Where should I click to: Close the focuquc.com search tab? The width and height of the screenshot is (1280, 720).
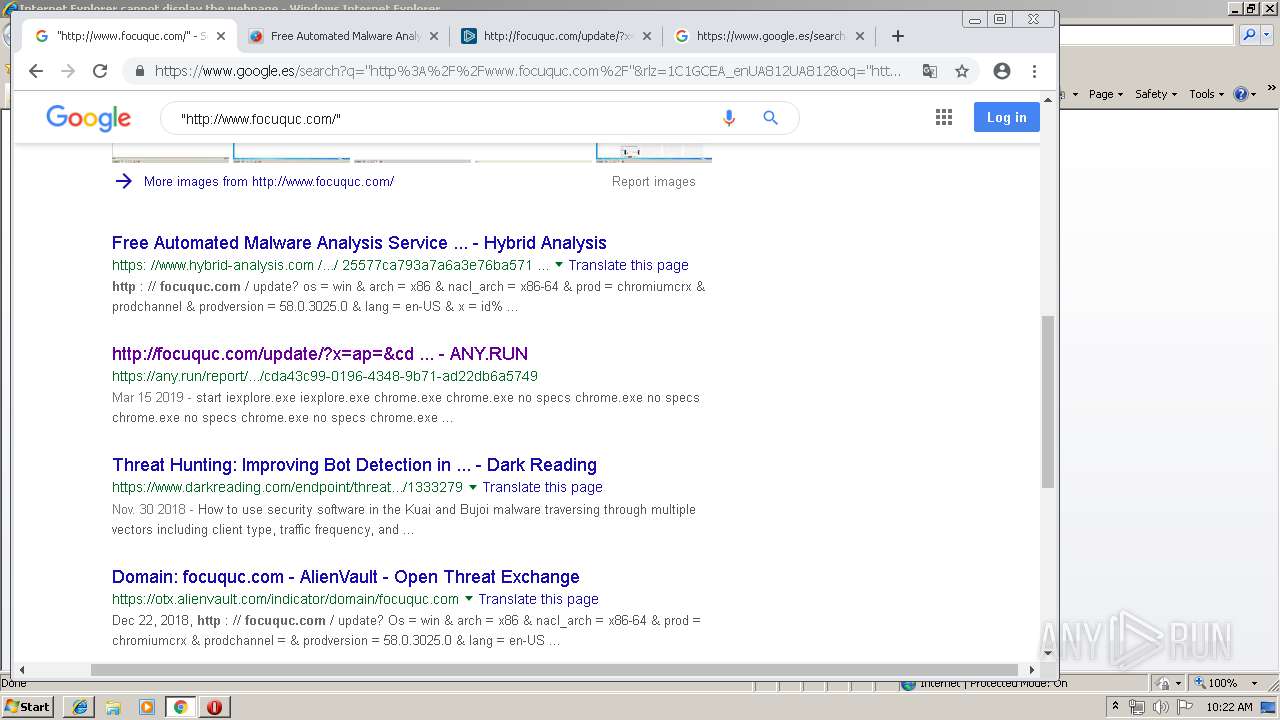pos(221,36)
